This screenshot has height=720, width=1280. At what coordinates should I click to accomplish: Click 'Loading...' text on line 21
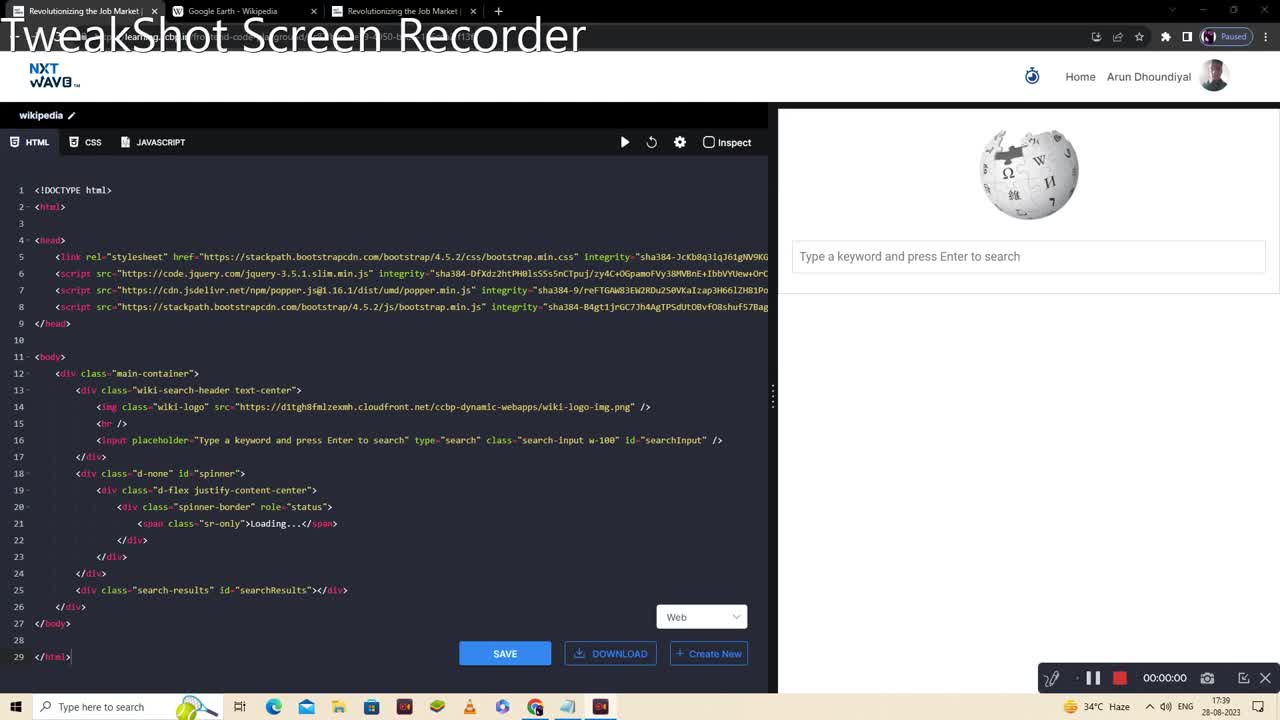point(275,523)
